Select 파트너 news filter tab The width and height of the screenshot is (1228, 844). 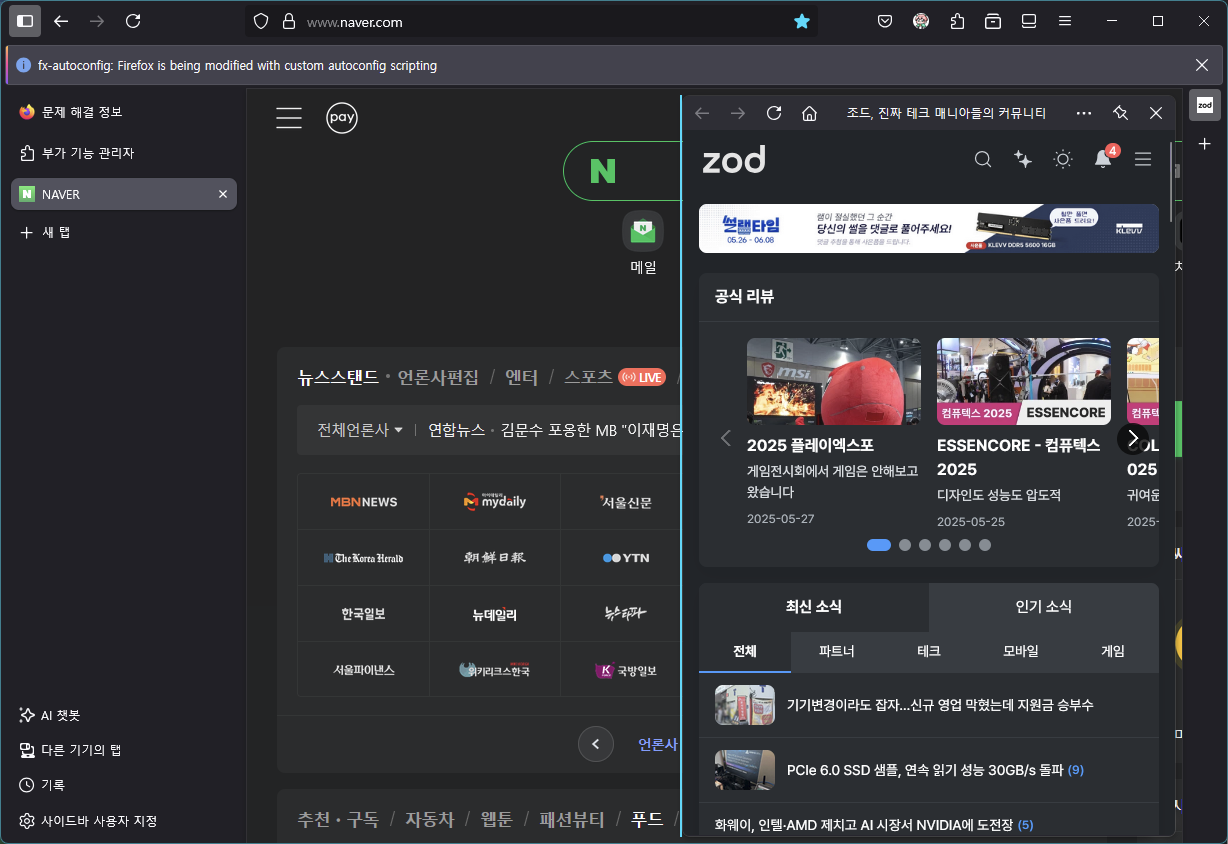837,651
